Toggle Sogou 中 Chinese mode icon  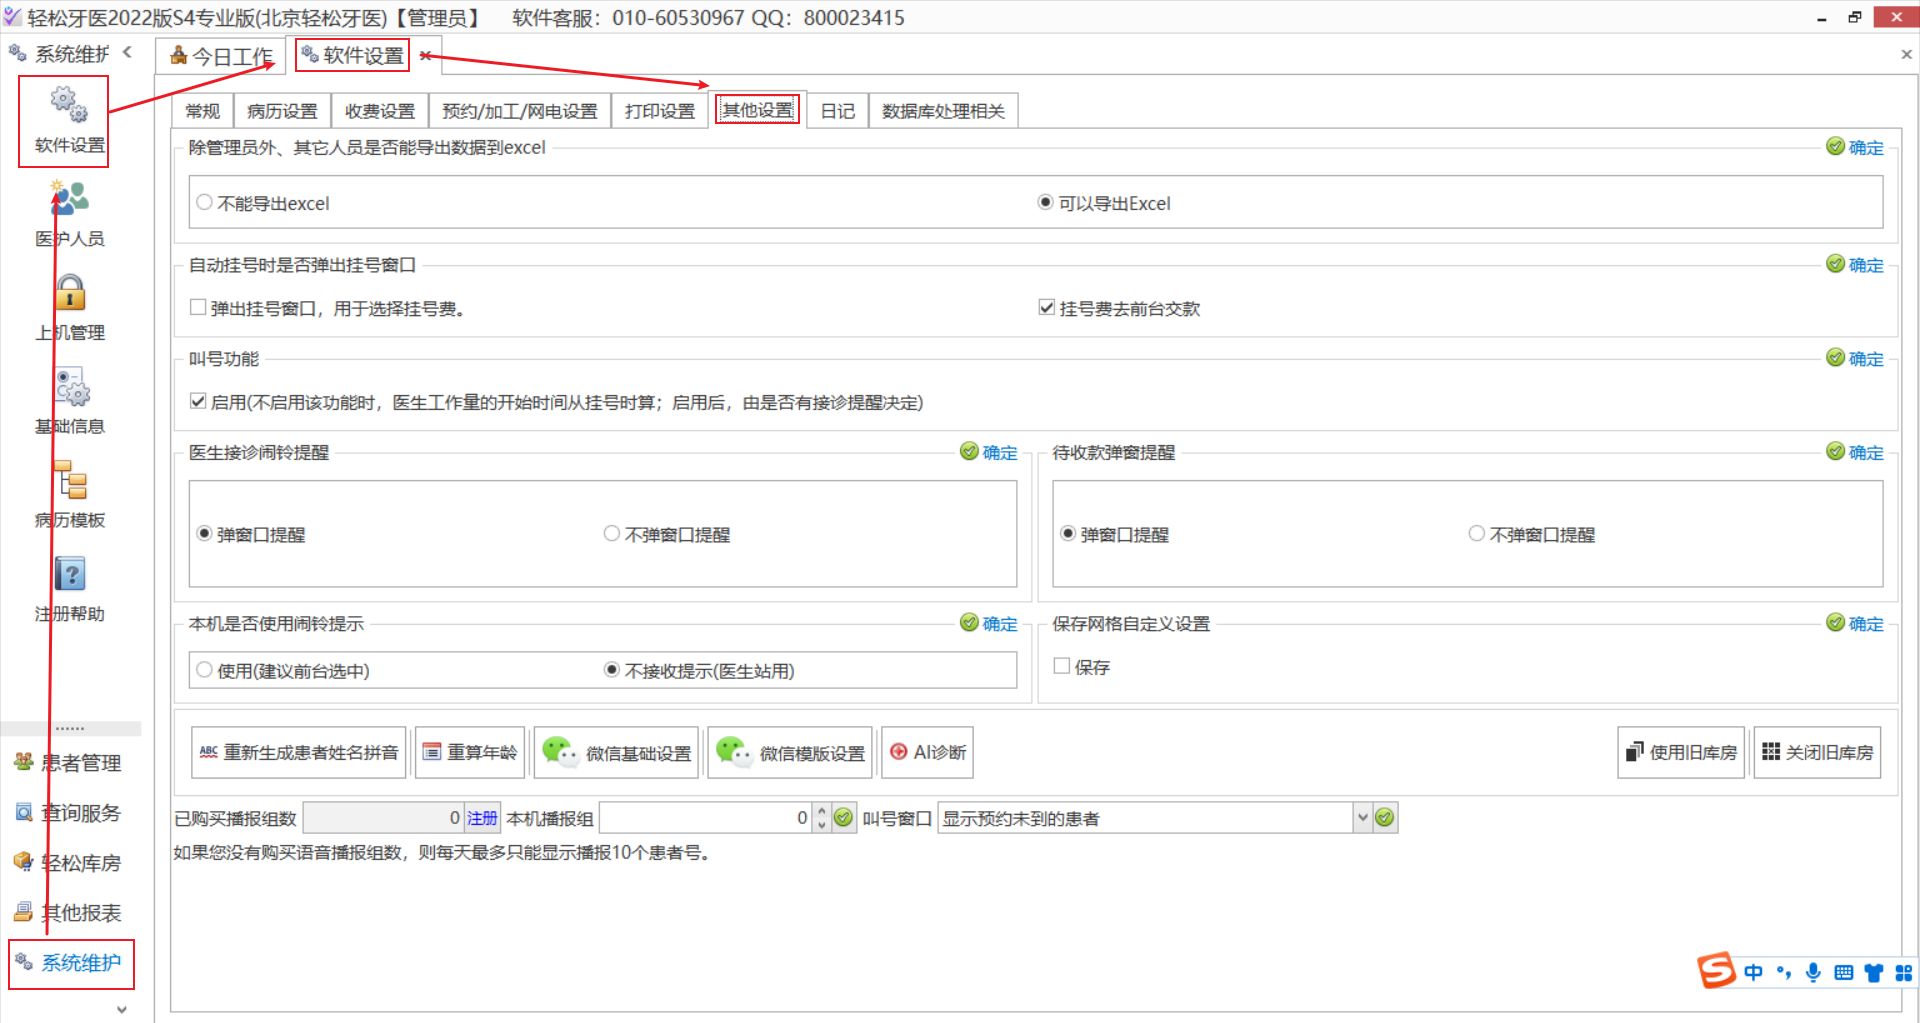(x=1754, y=972)
